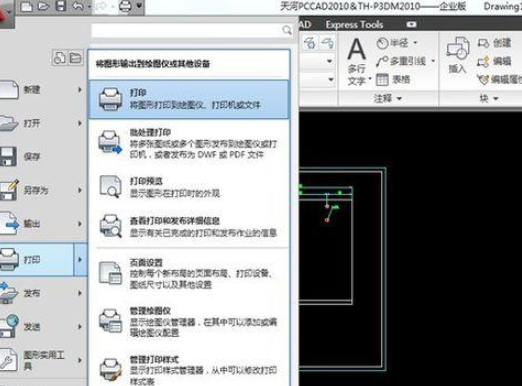This screenshot has height=386, width=522.
Task: Click the globe send icon beside 发送
Action: 9,326
